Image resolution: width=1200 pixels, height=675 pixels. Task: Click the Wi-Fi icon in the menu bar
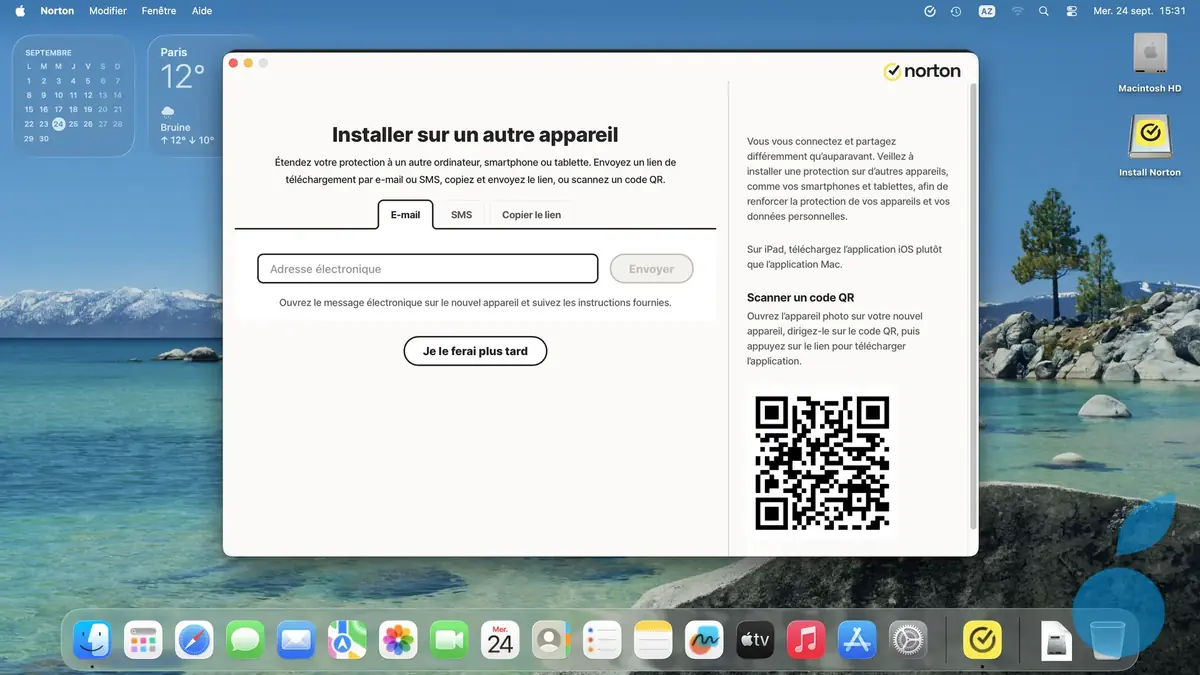pos(1016,11)
